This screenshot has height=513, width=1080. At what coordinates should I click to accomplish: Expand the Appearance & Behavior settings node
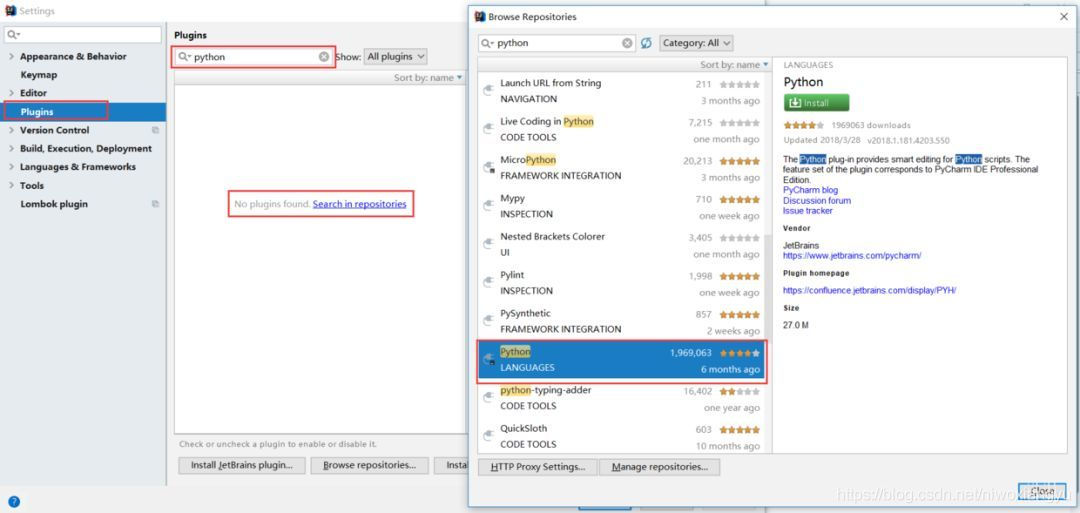[x=11, y=56]
